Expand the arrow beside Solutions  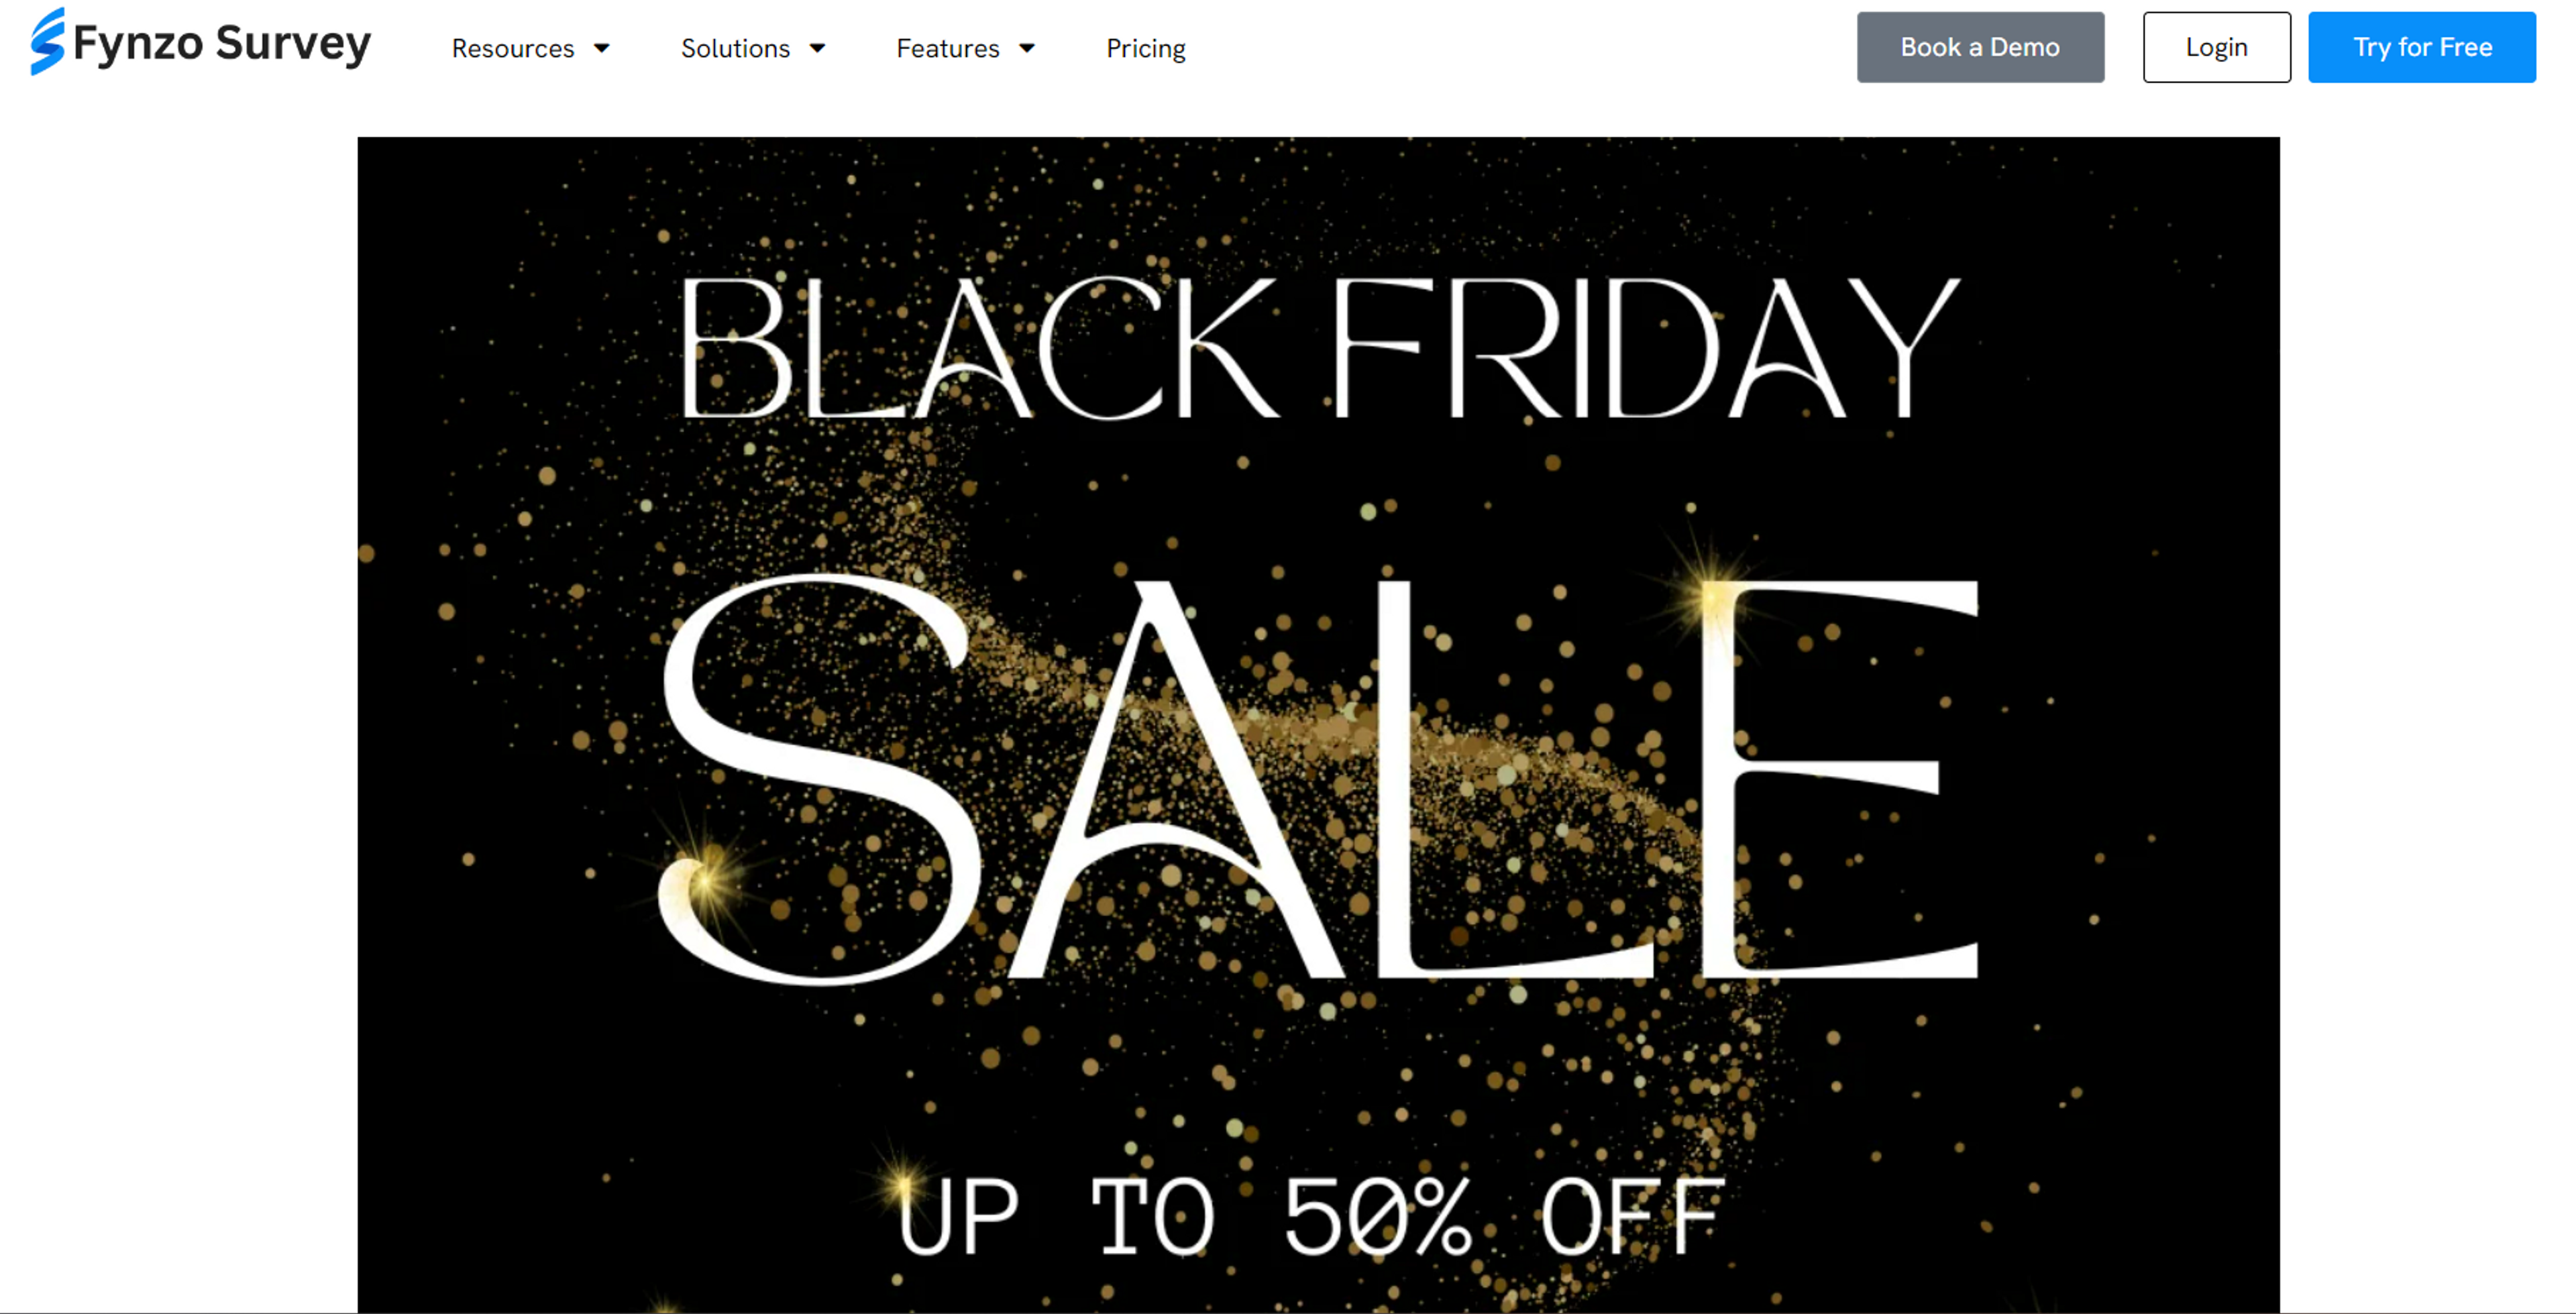[x=817, y=48]
